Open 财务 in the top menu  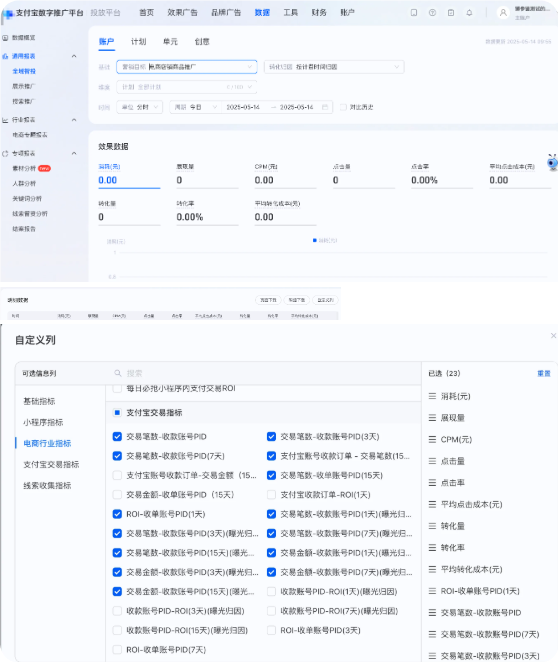tap(319, 13)
